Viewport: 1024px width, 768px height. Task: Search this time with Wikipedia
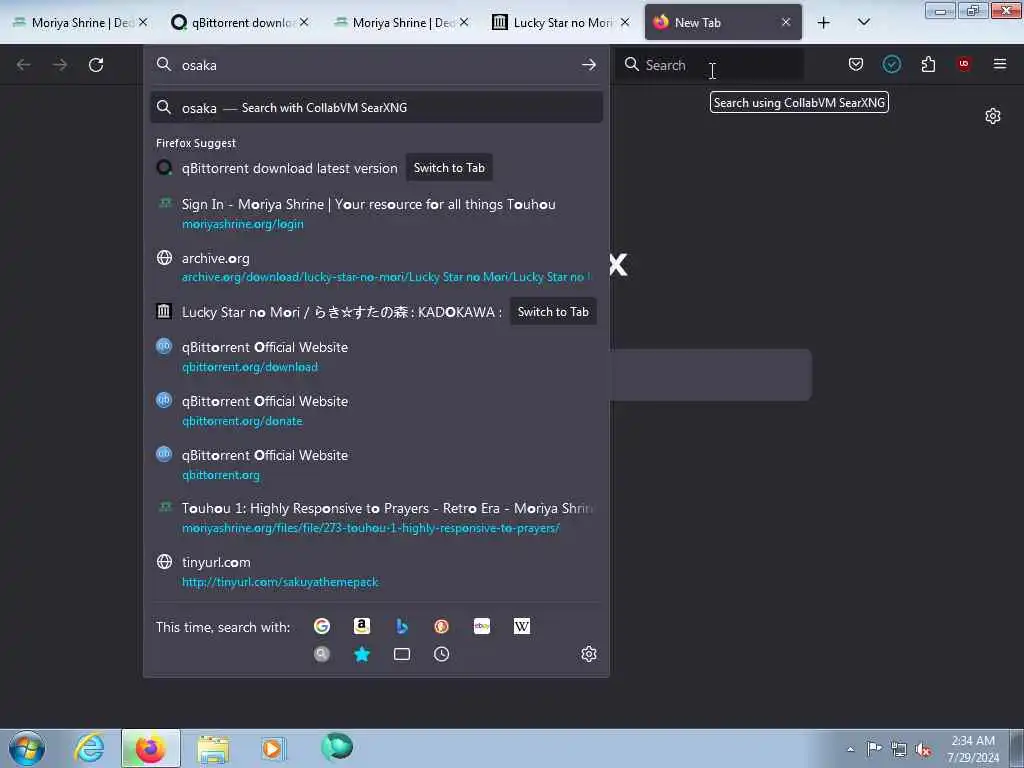(522, 626)
